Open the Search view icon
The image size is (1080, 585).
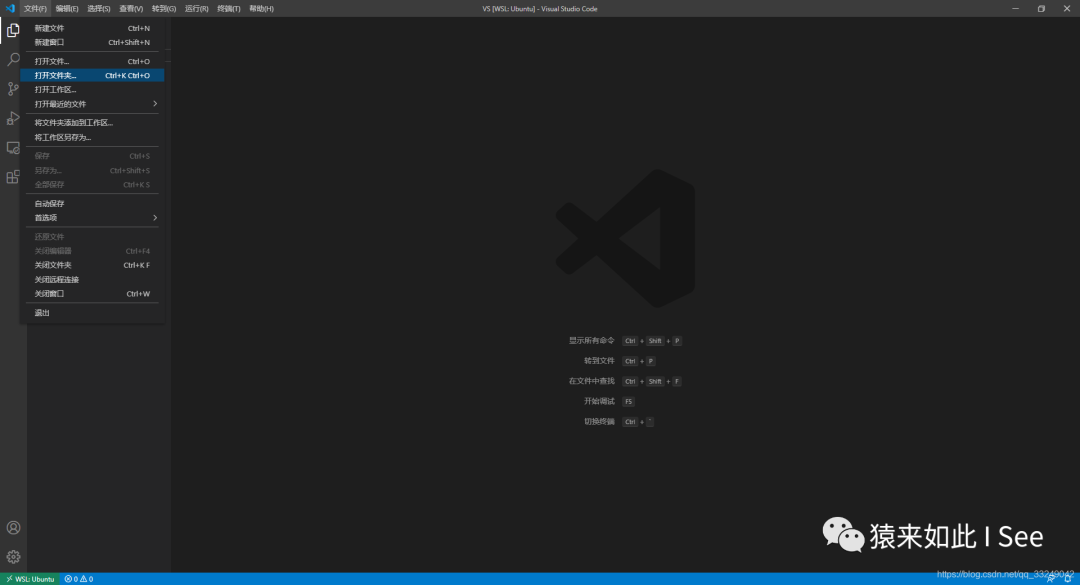pyautogui.click(x=13, y=59)
